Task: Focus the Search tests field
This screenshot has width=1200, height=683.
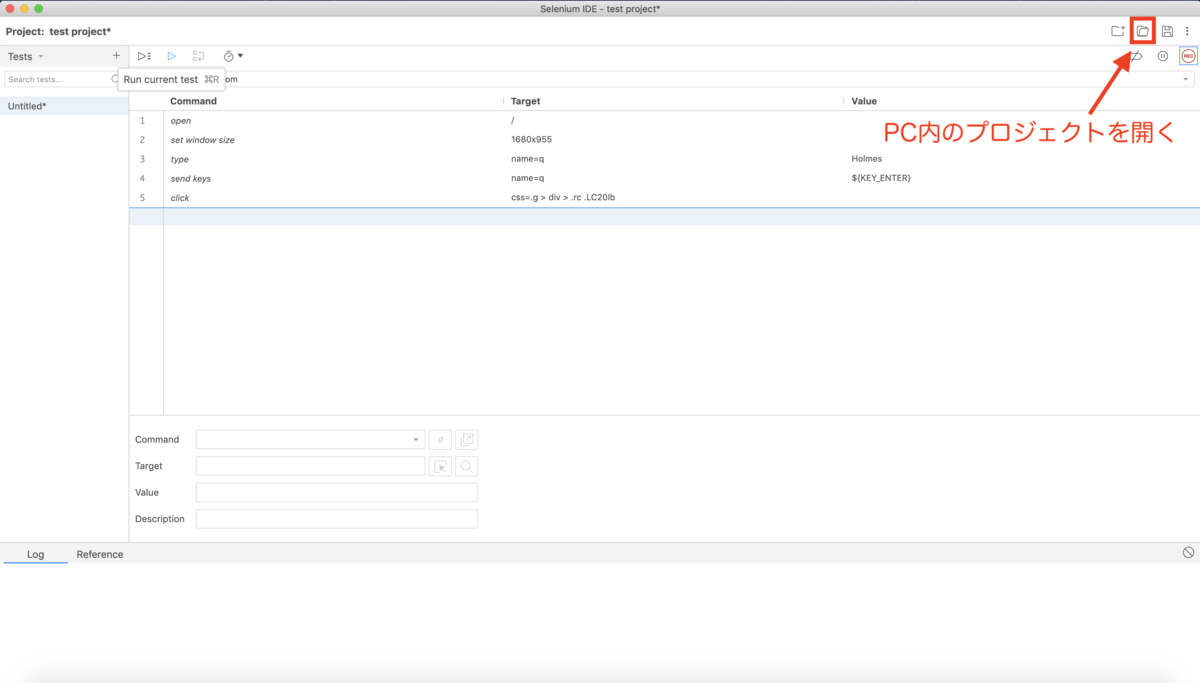Action: 58,79
